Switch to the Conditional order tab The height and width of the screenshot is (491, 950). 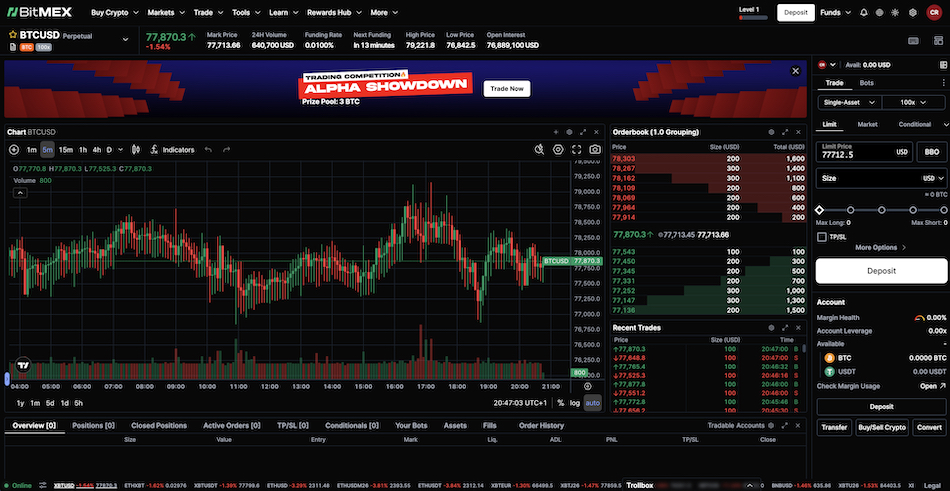914,124
